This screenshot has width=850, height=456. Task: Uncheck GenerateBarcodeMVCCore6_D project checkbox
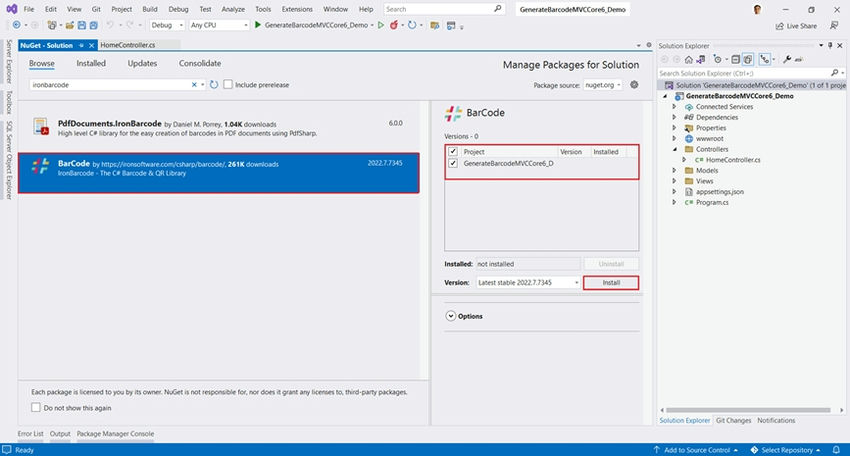[x=453, y=163]
